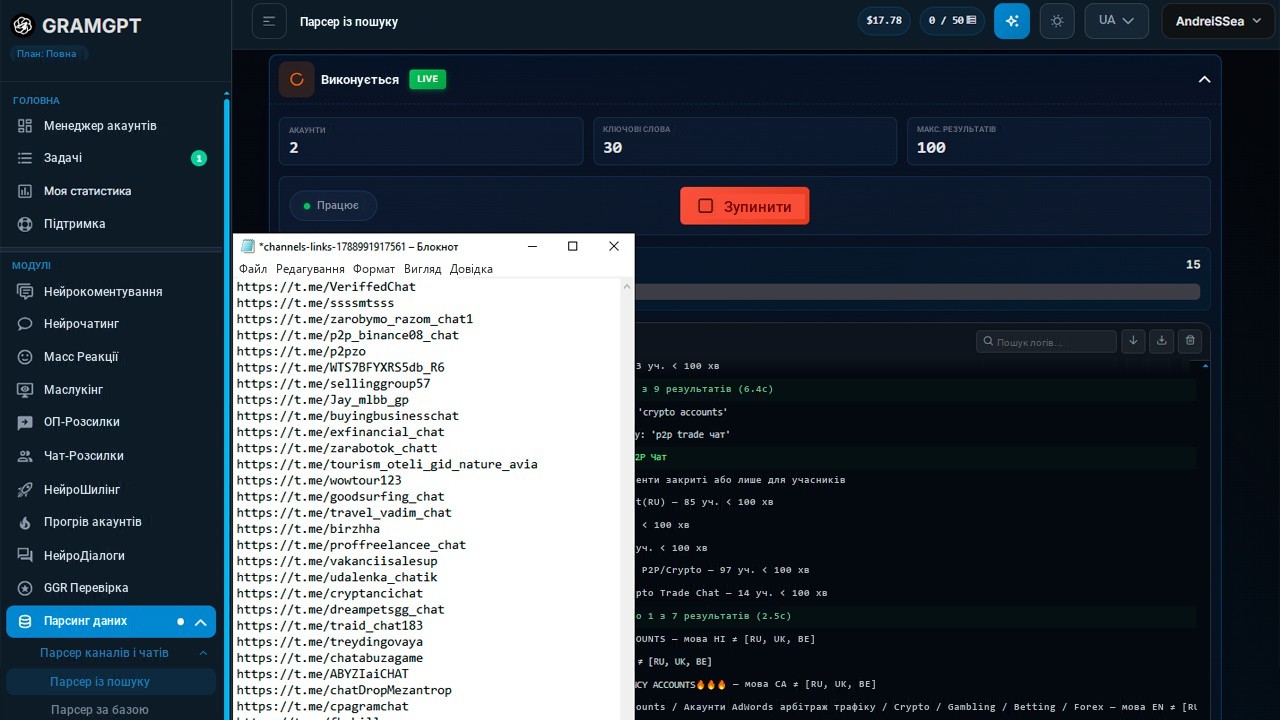Expand the AndreiSSea account menu
Screen dimensions: 1280x720
pos(1218,21)
